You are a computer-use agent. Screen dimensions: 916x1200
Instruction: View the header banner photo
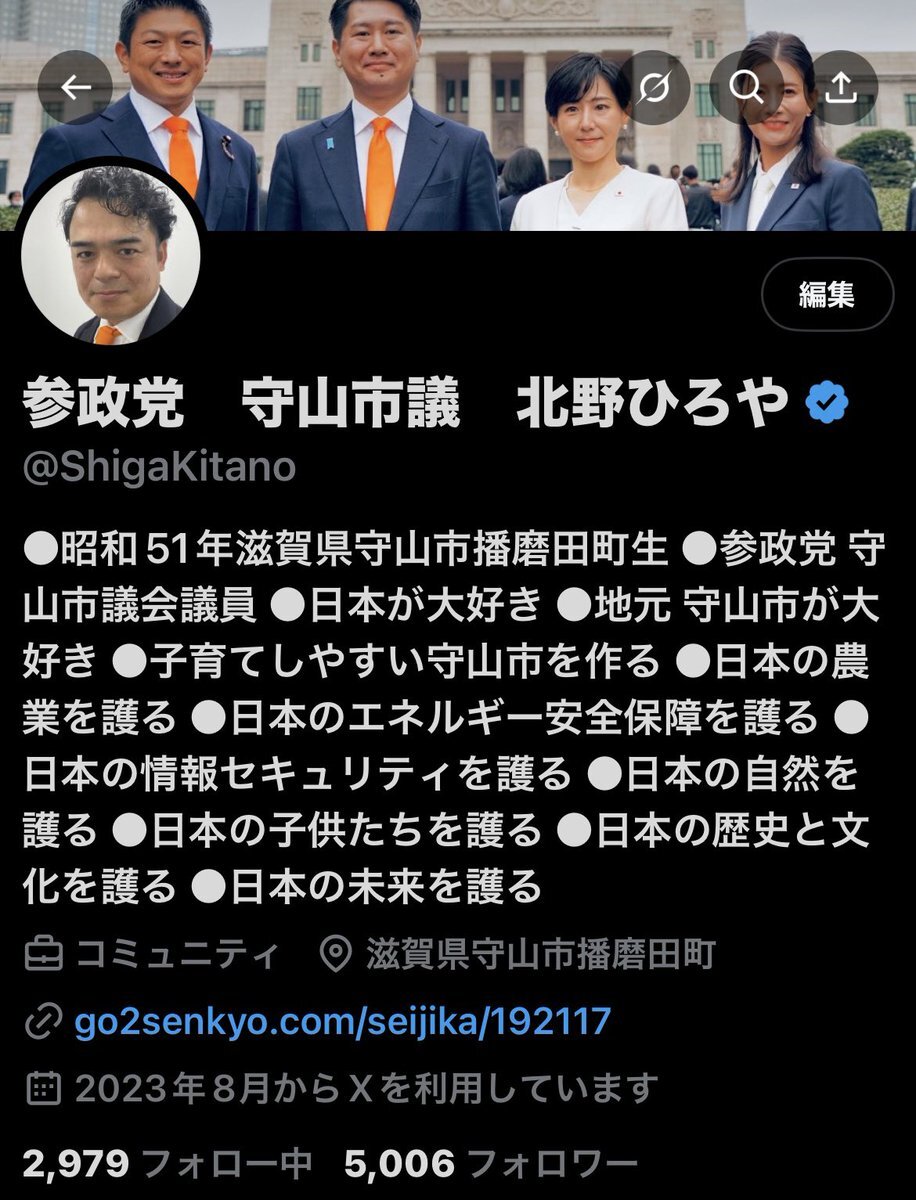click(458, 115)
